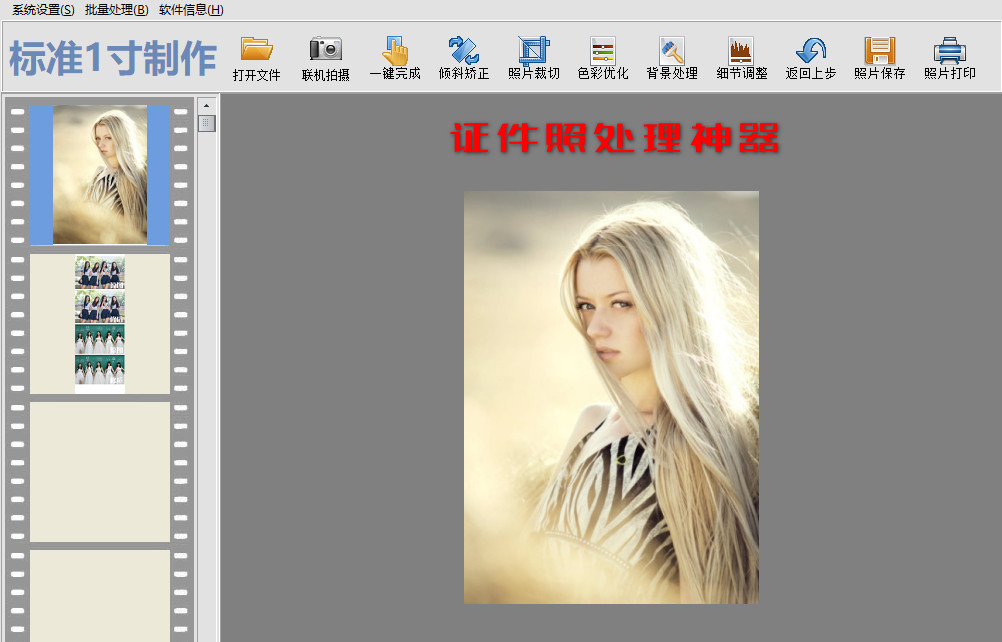Open the 软件信息(H) menu
Viewport: 1002px width, 642px height.
click(x=191, y=10)
